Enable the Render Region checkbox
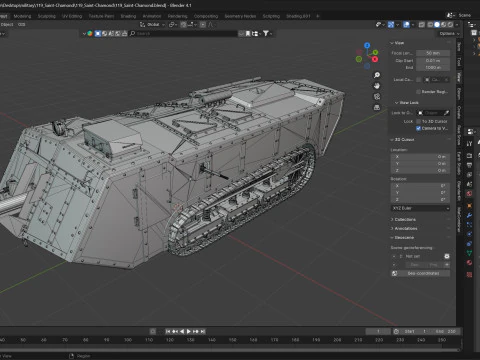The image size is (480, 360). click(419, 92)
